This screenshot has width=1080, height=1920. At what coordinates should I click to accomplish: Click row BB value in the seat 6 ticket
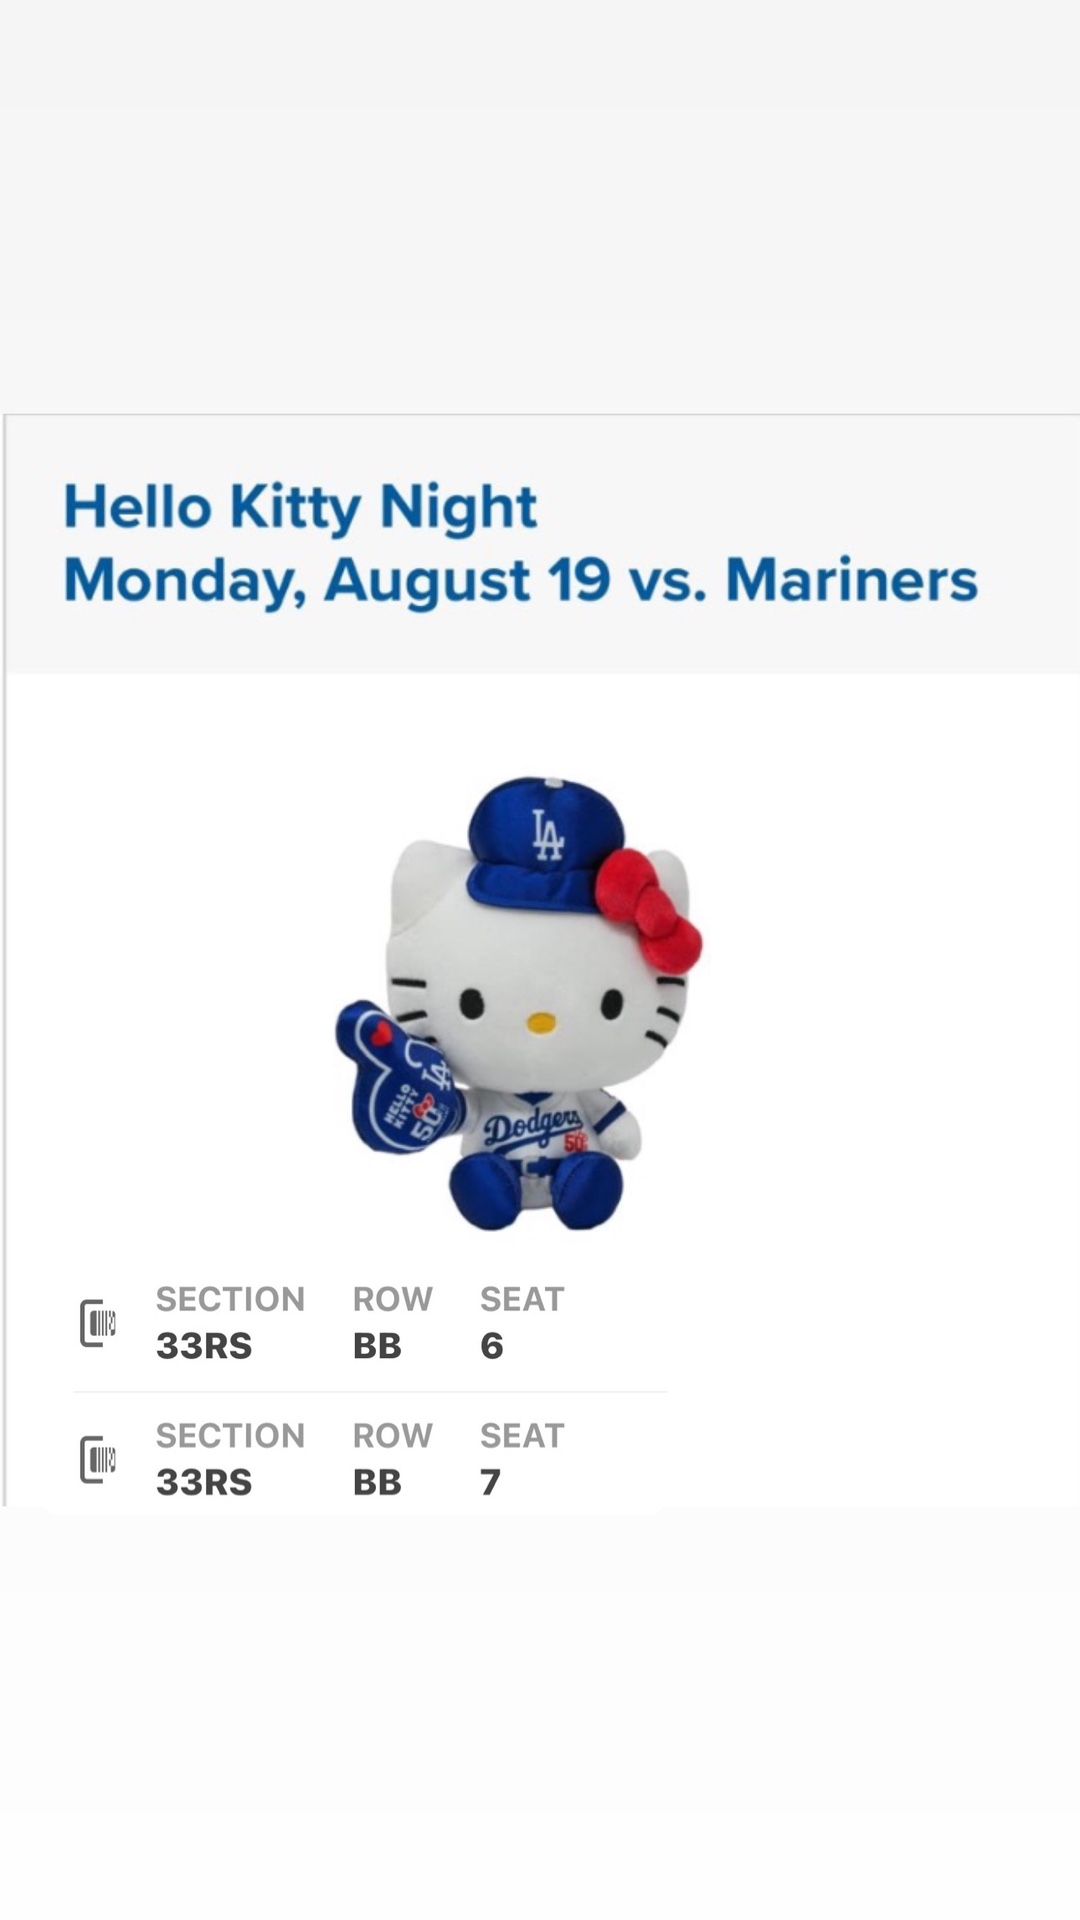point(377,1346)
